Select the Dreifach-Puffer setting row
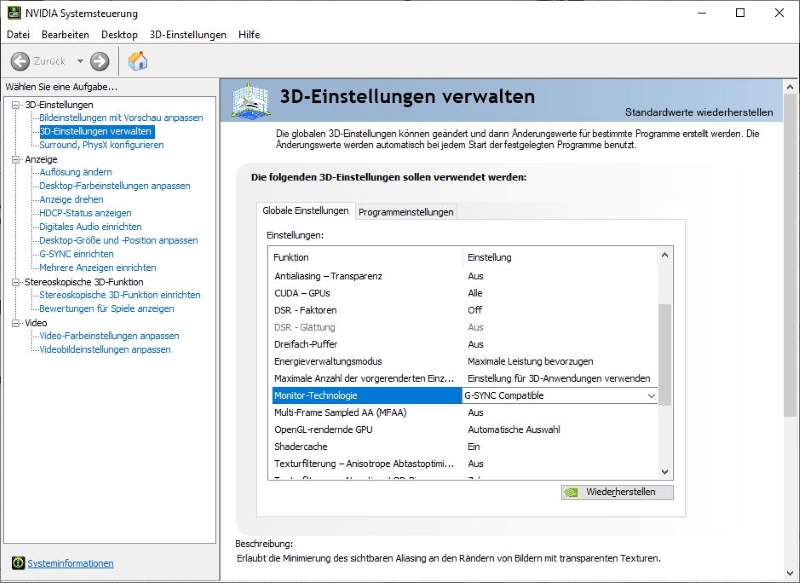Image resolution: width=800 pixels, height=583 pixels. click(x=465, y=344)
